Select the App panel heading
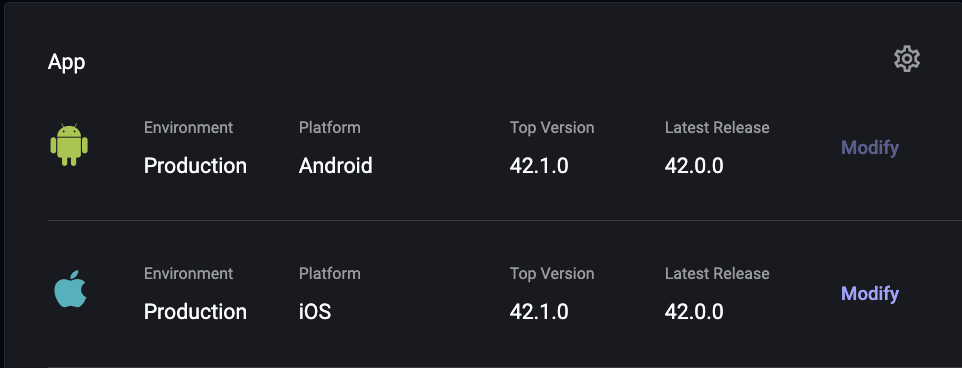This screenshot has width=962, height=368. click(66, 62)
